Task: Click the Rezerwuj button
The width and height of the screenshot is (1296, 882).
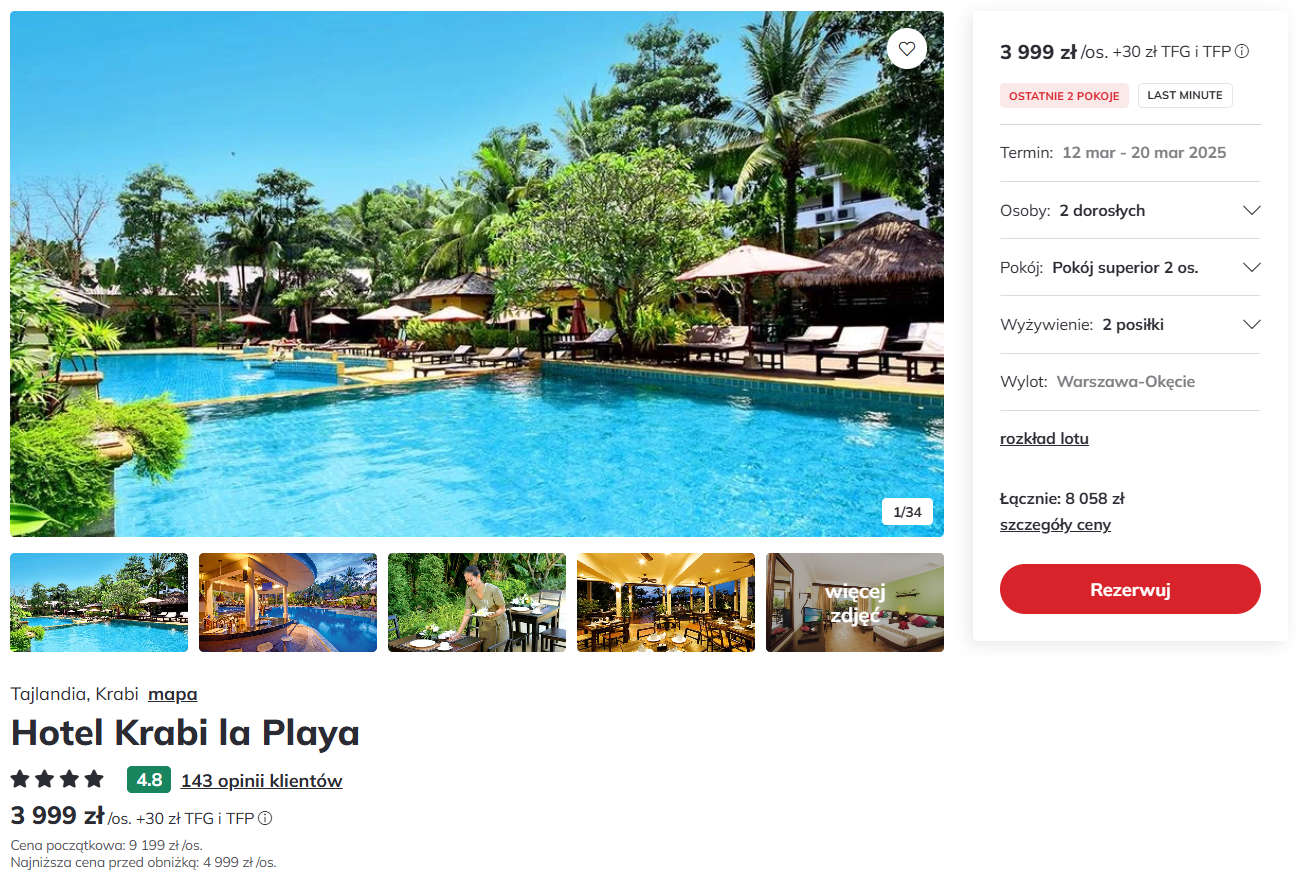Action: click(x=1130, y=589)
